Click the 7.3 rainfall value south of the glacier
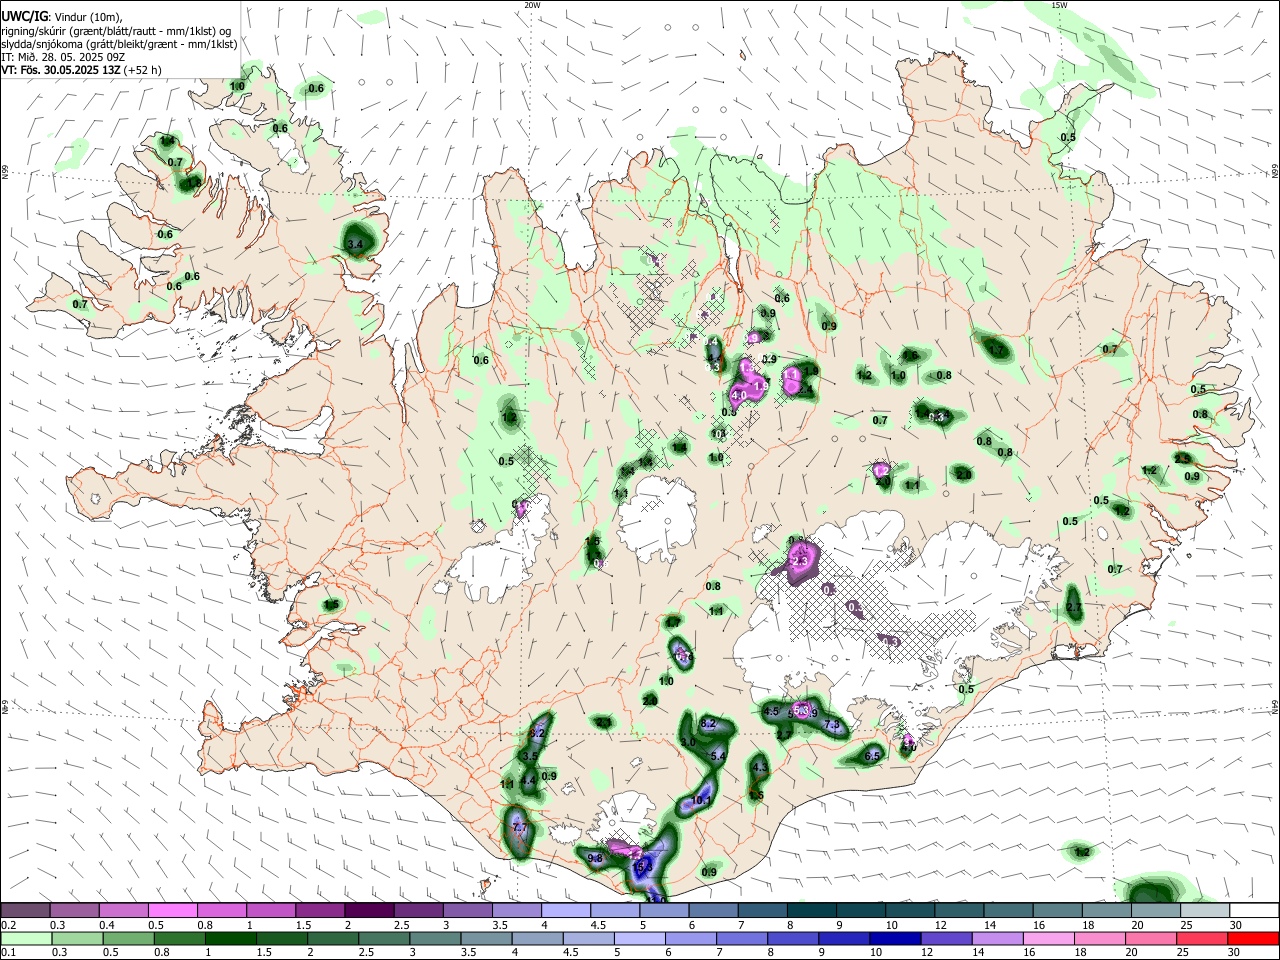This screenshot has width=1280, height=960. pos(832,726)
